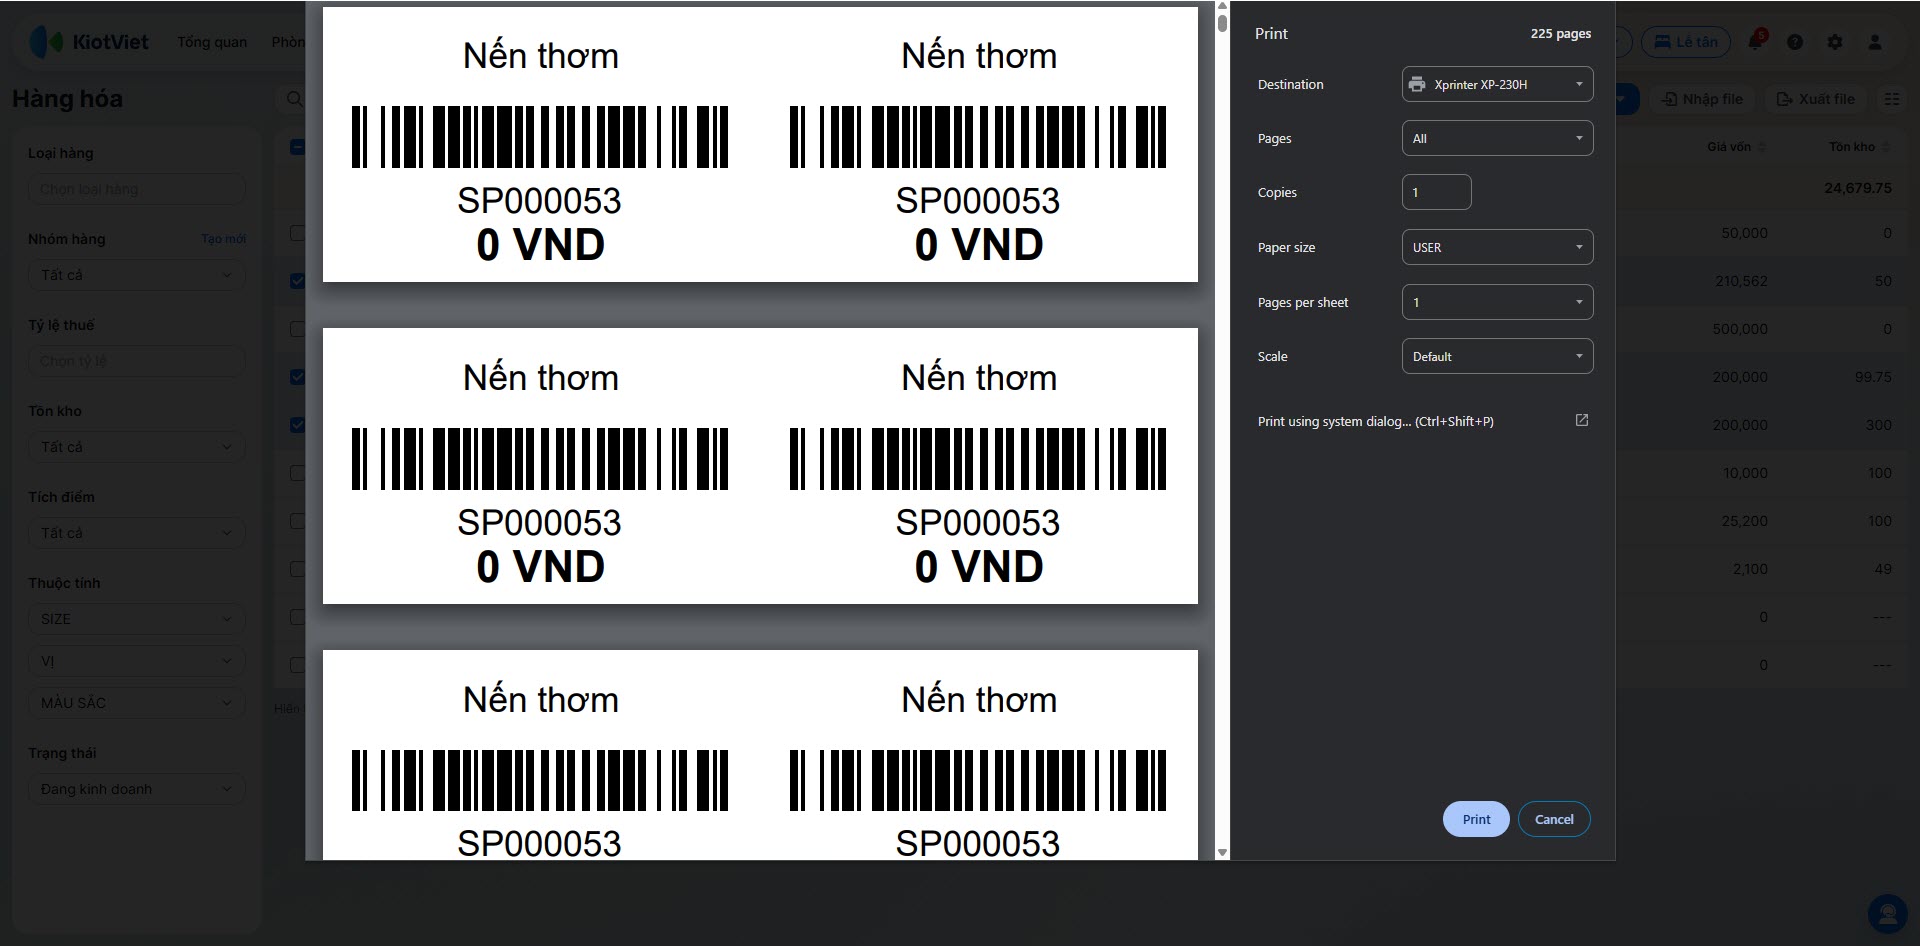Untick checkbox for row with stock 300
Viewport: 1921px width, 946px height.
click(x=297, y=425)
